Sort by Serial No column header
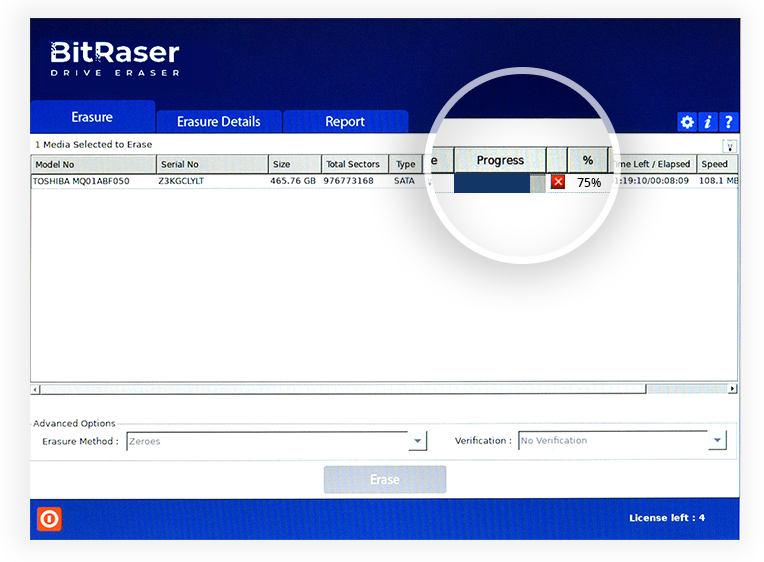Image resolution: width=764 pixels, height=562 pixels. click(x=212, y=164)
